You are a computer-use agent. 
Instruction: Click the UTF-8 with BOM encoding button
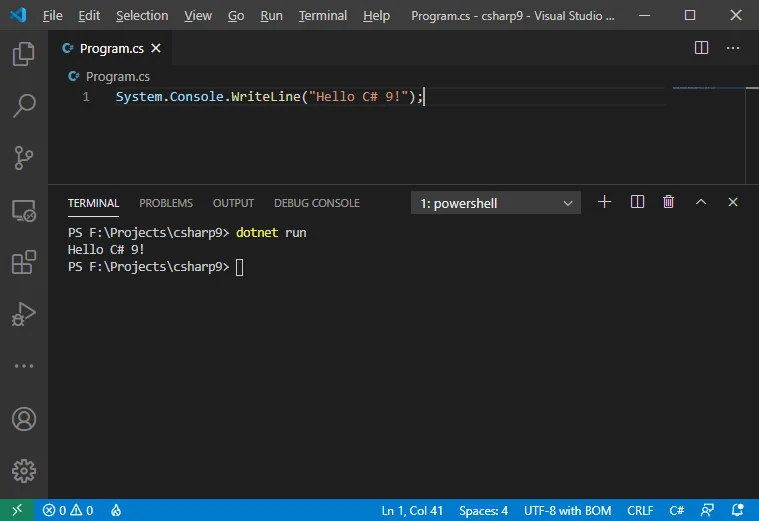(x=567, y=511)
